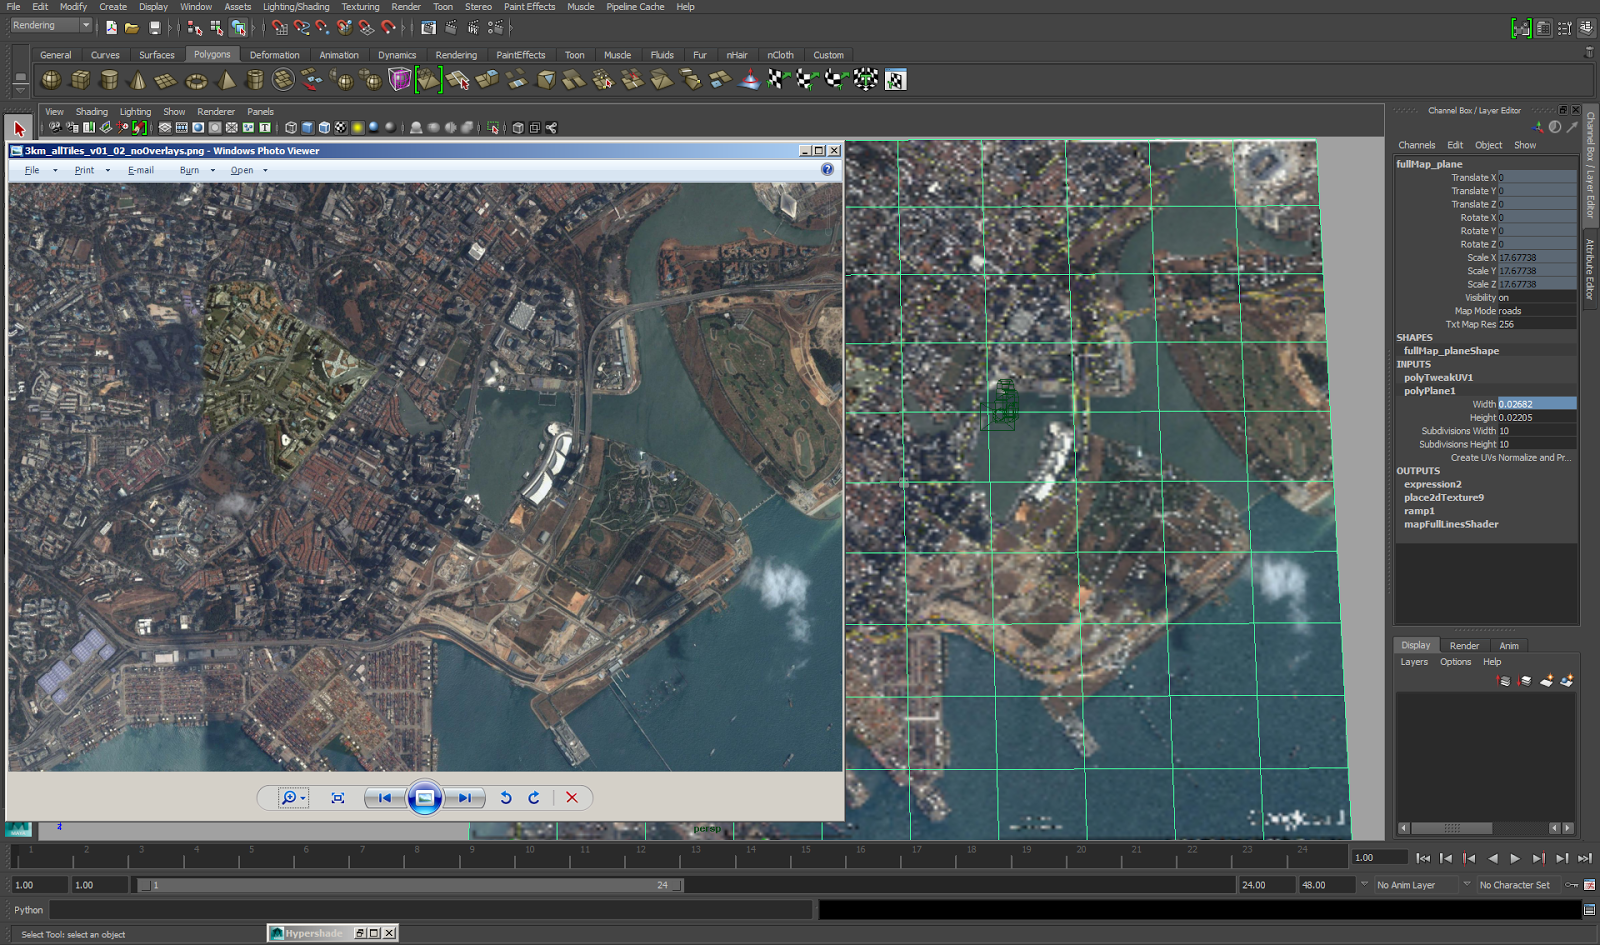Screen dimensions: 1600x945
Task: Create a polygon cube from shelf
Action: click(x=80, y=80)
